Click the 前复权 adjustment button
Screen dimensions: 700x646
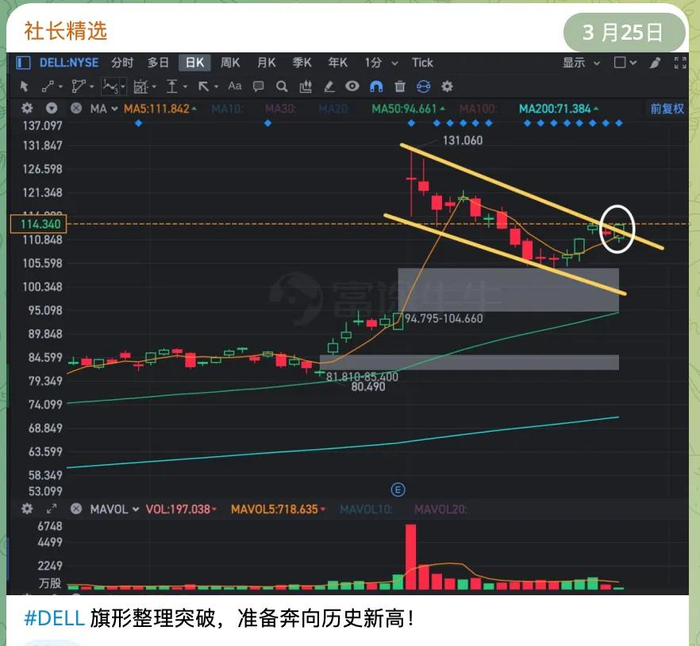click(x=667, y=108)
